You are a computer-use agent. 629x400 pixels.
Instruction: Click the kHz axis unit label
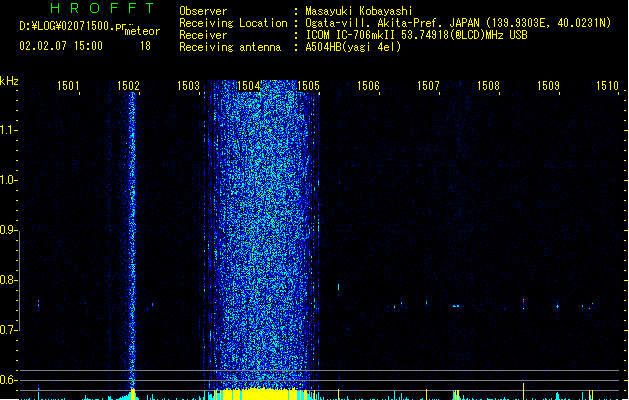coord(9,81)
